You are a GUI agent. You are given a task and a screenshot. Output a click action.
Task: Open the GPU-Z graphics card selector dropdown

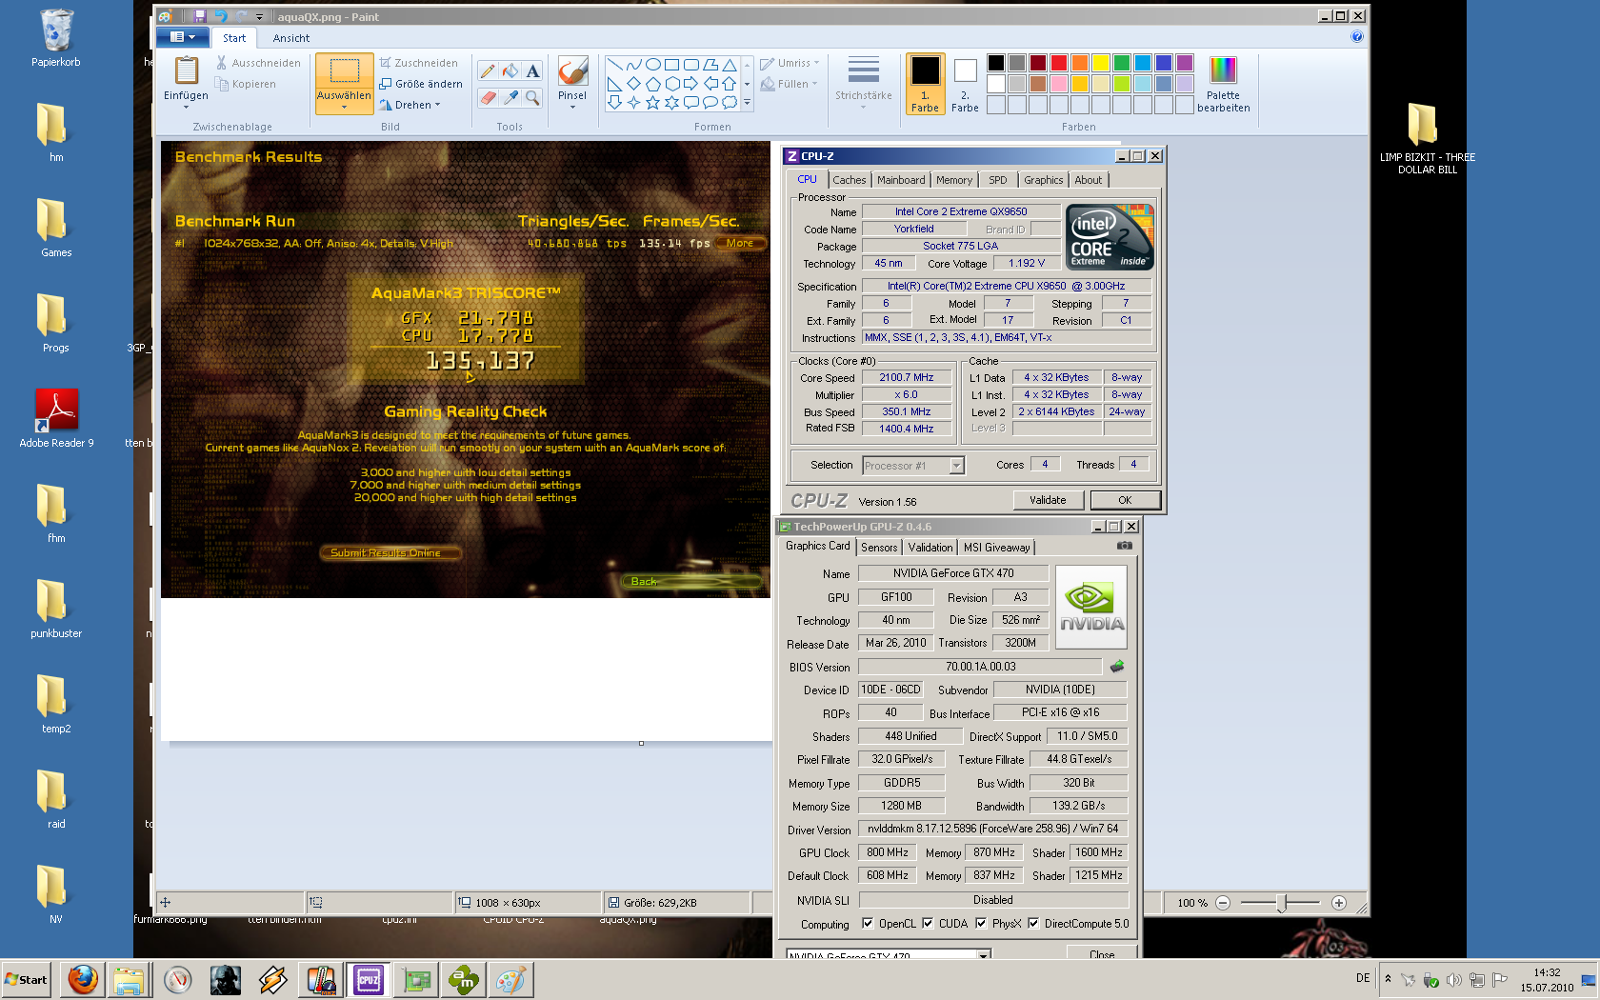point(984,955)
